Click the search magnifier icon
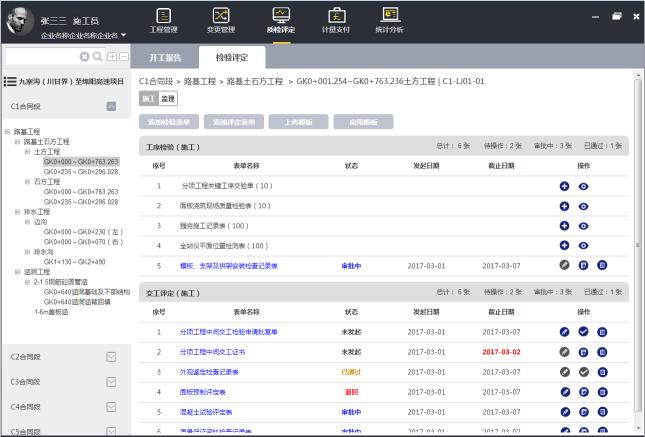The height and width of the screenshot is (437, 645). click(x=97, y=57)
